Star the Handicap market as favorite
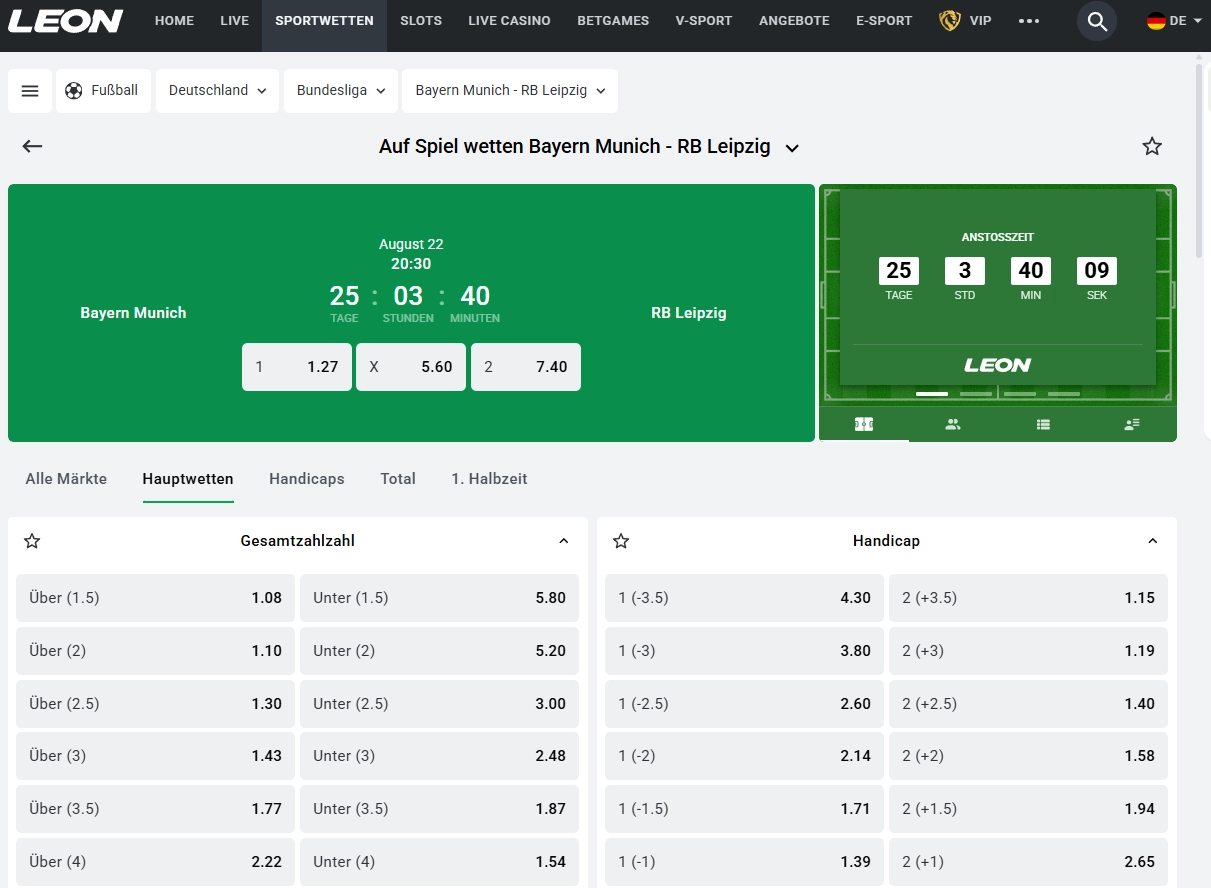 [621, 541]
